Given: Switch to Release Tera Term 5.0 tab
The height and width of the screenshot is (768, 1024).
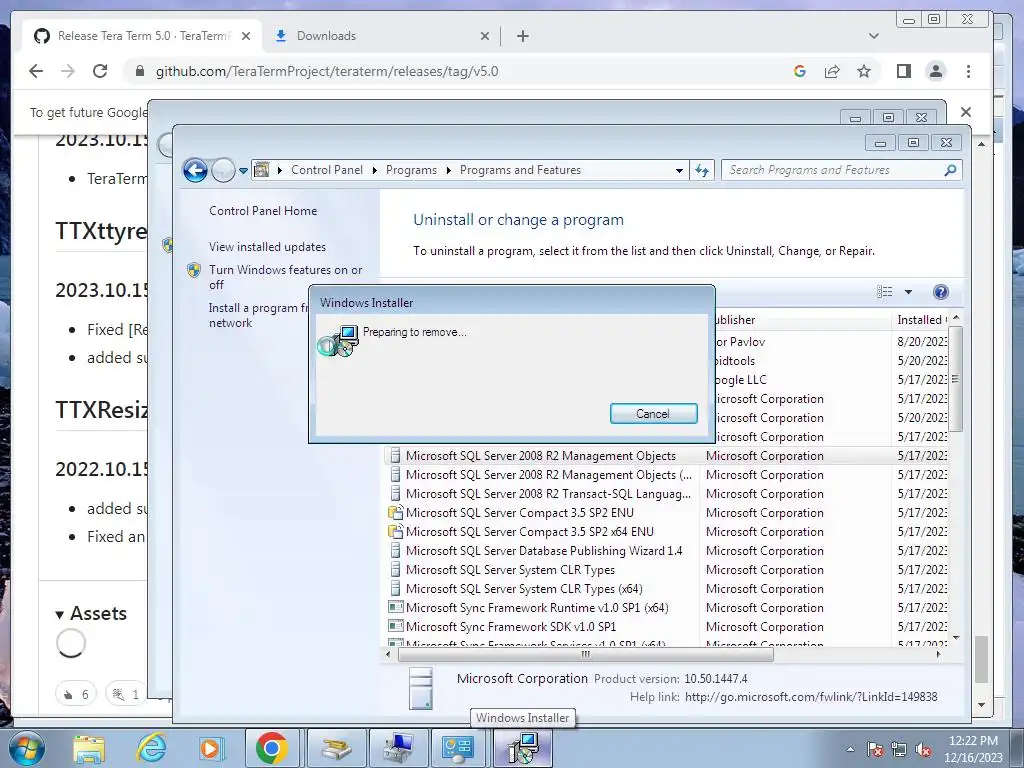Looking at the screenshot, I should click(x=142, y=36).
